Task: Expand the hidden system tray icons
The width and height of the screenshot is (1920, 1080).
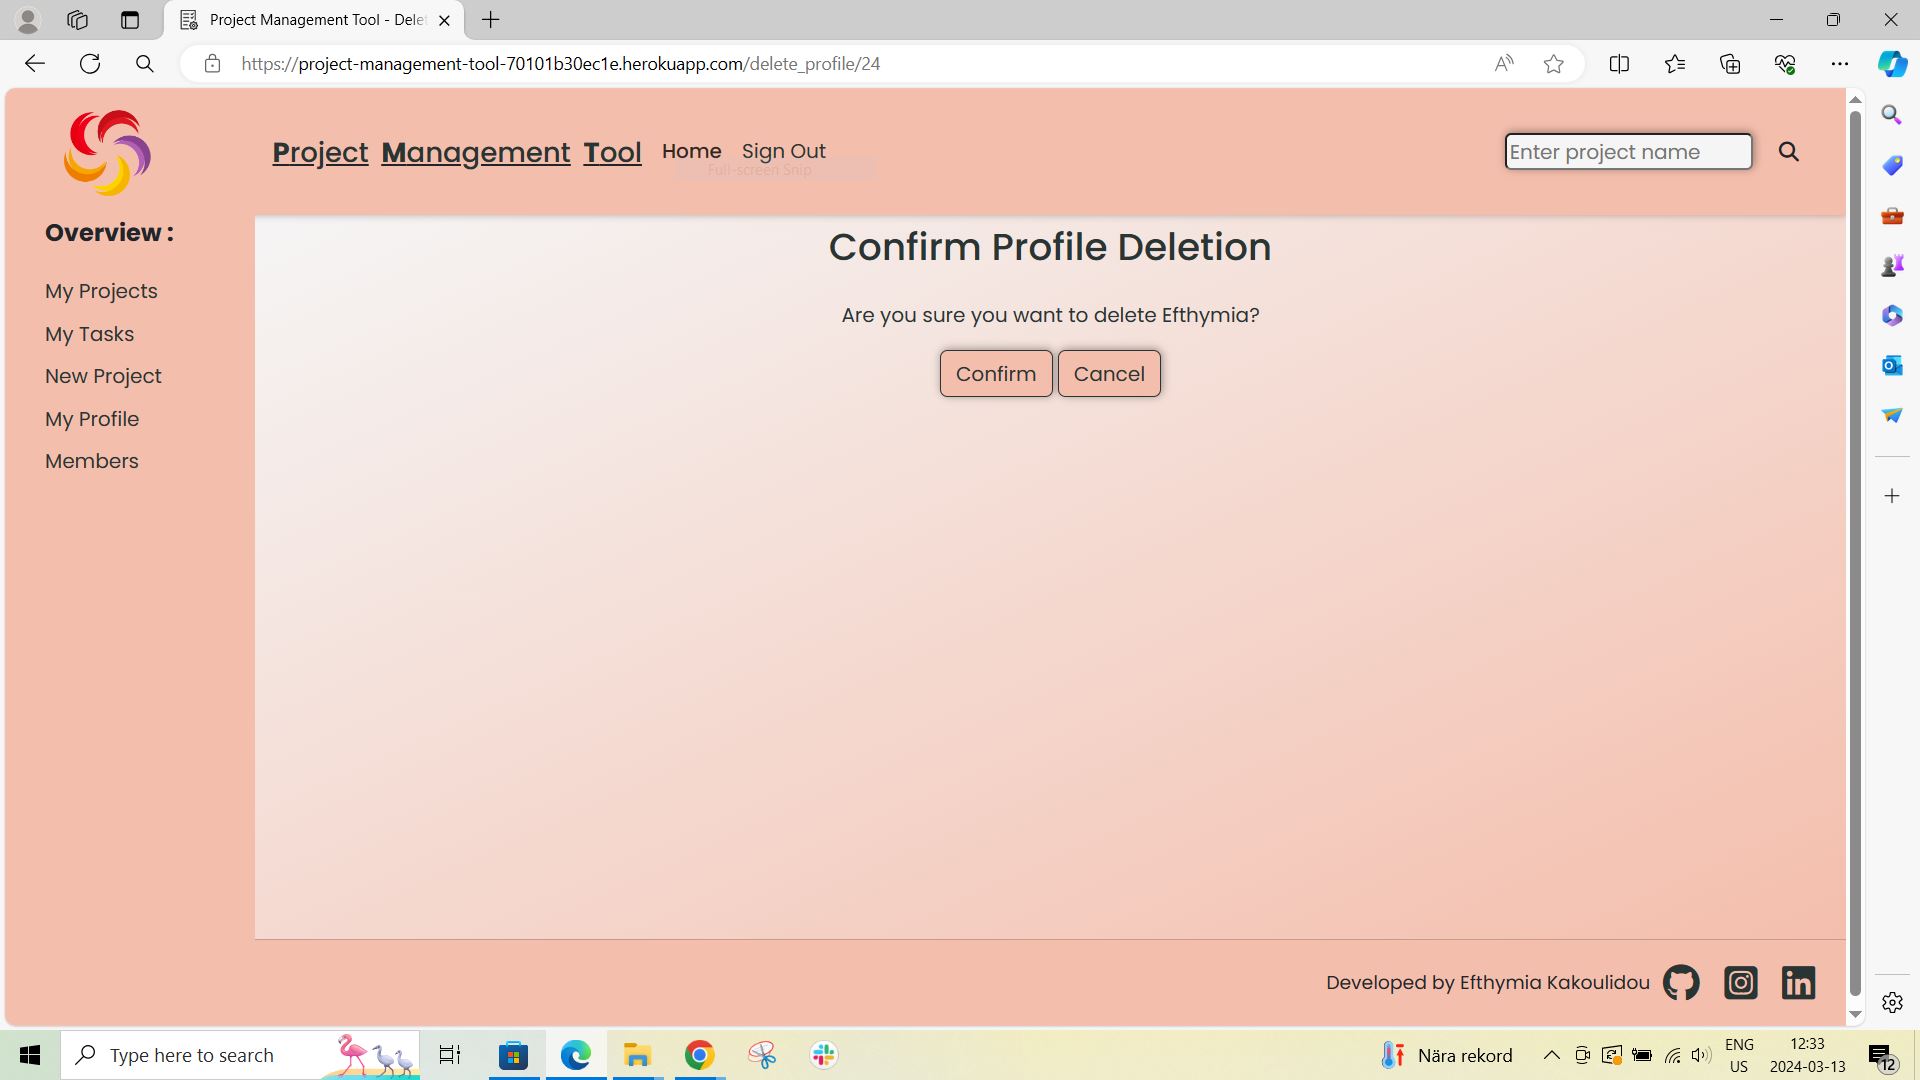Action: point(1550,1054)
